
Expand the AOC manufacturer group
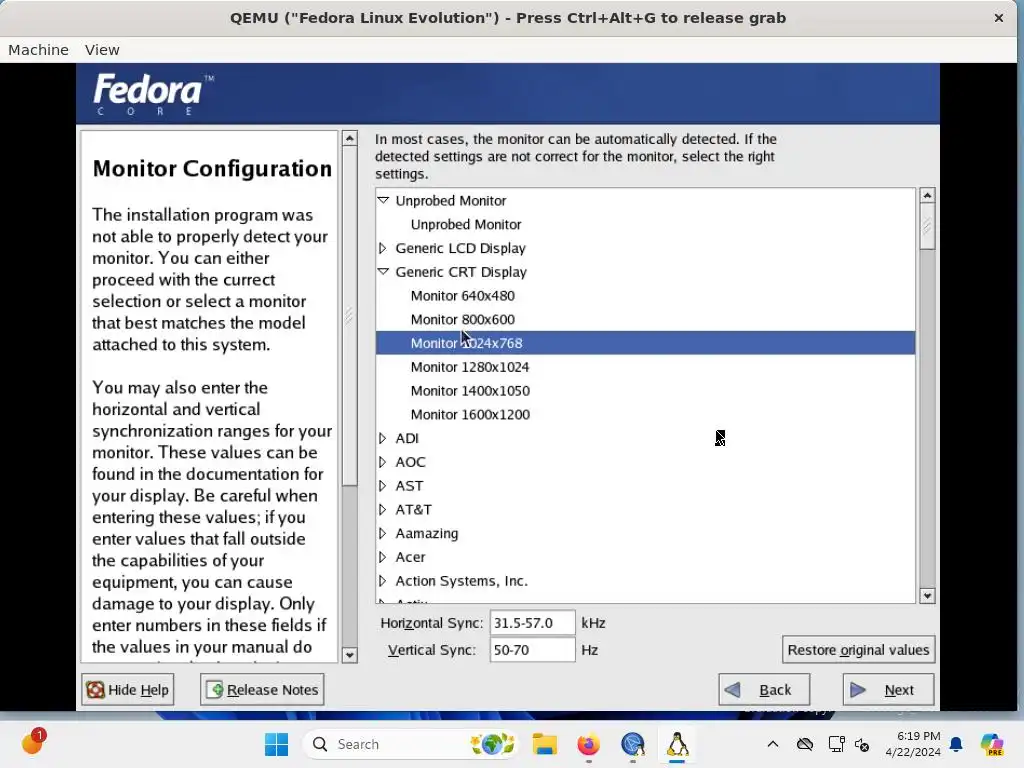(x=383, y=462)
